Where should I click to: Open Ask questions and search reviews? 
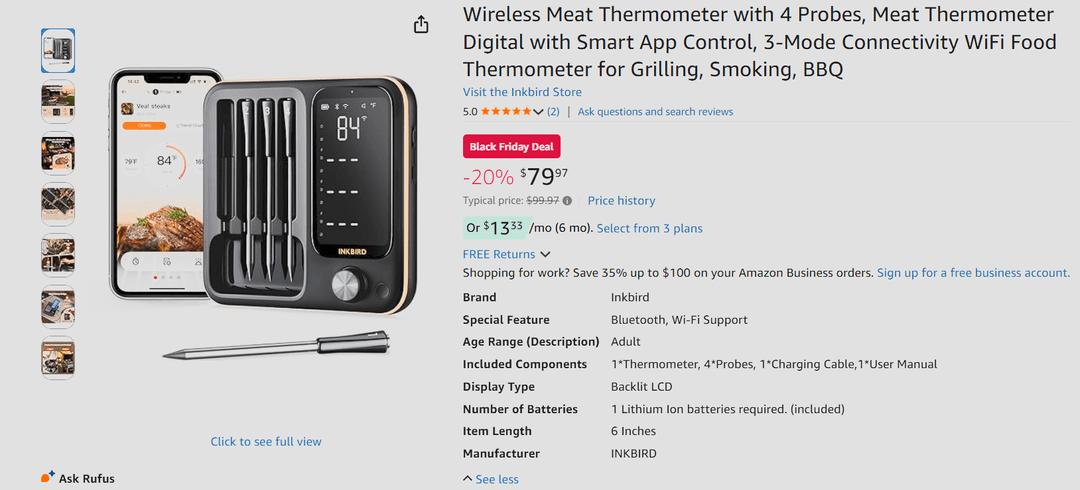tap(655, 112)
